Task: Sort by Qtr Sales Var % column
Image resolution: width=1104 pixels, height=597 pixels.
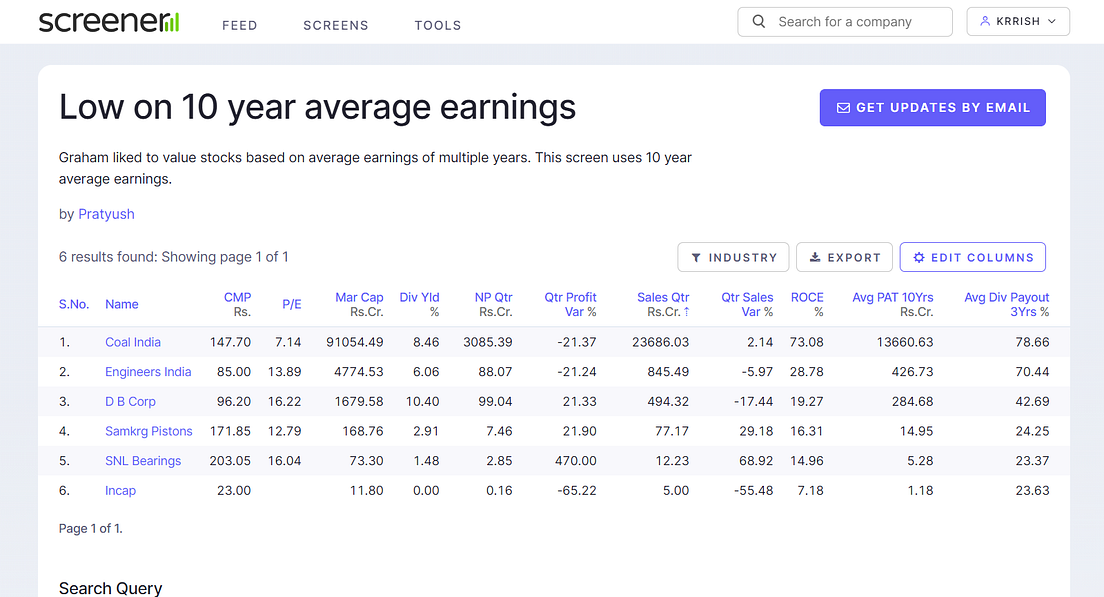Action: point(747,304)
